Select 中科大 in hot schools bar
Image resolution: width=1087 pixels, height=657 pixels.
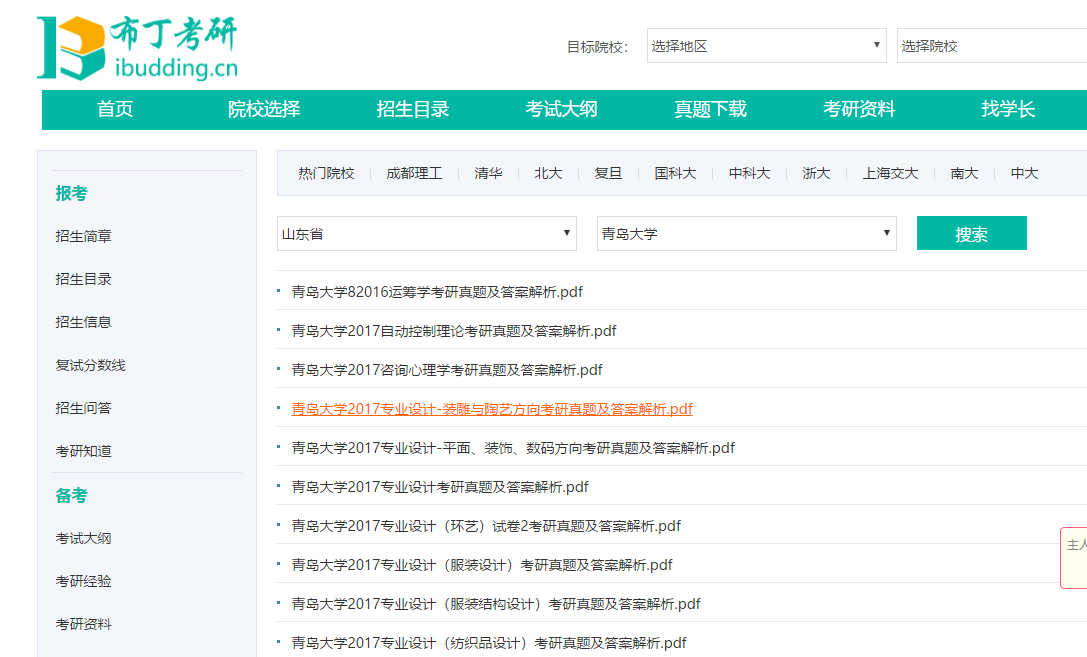tap(749, 173)
